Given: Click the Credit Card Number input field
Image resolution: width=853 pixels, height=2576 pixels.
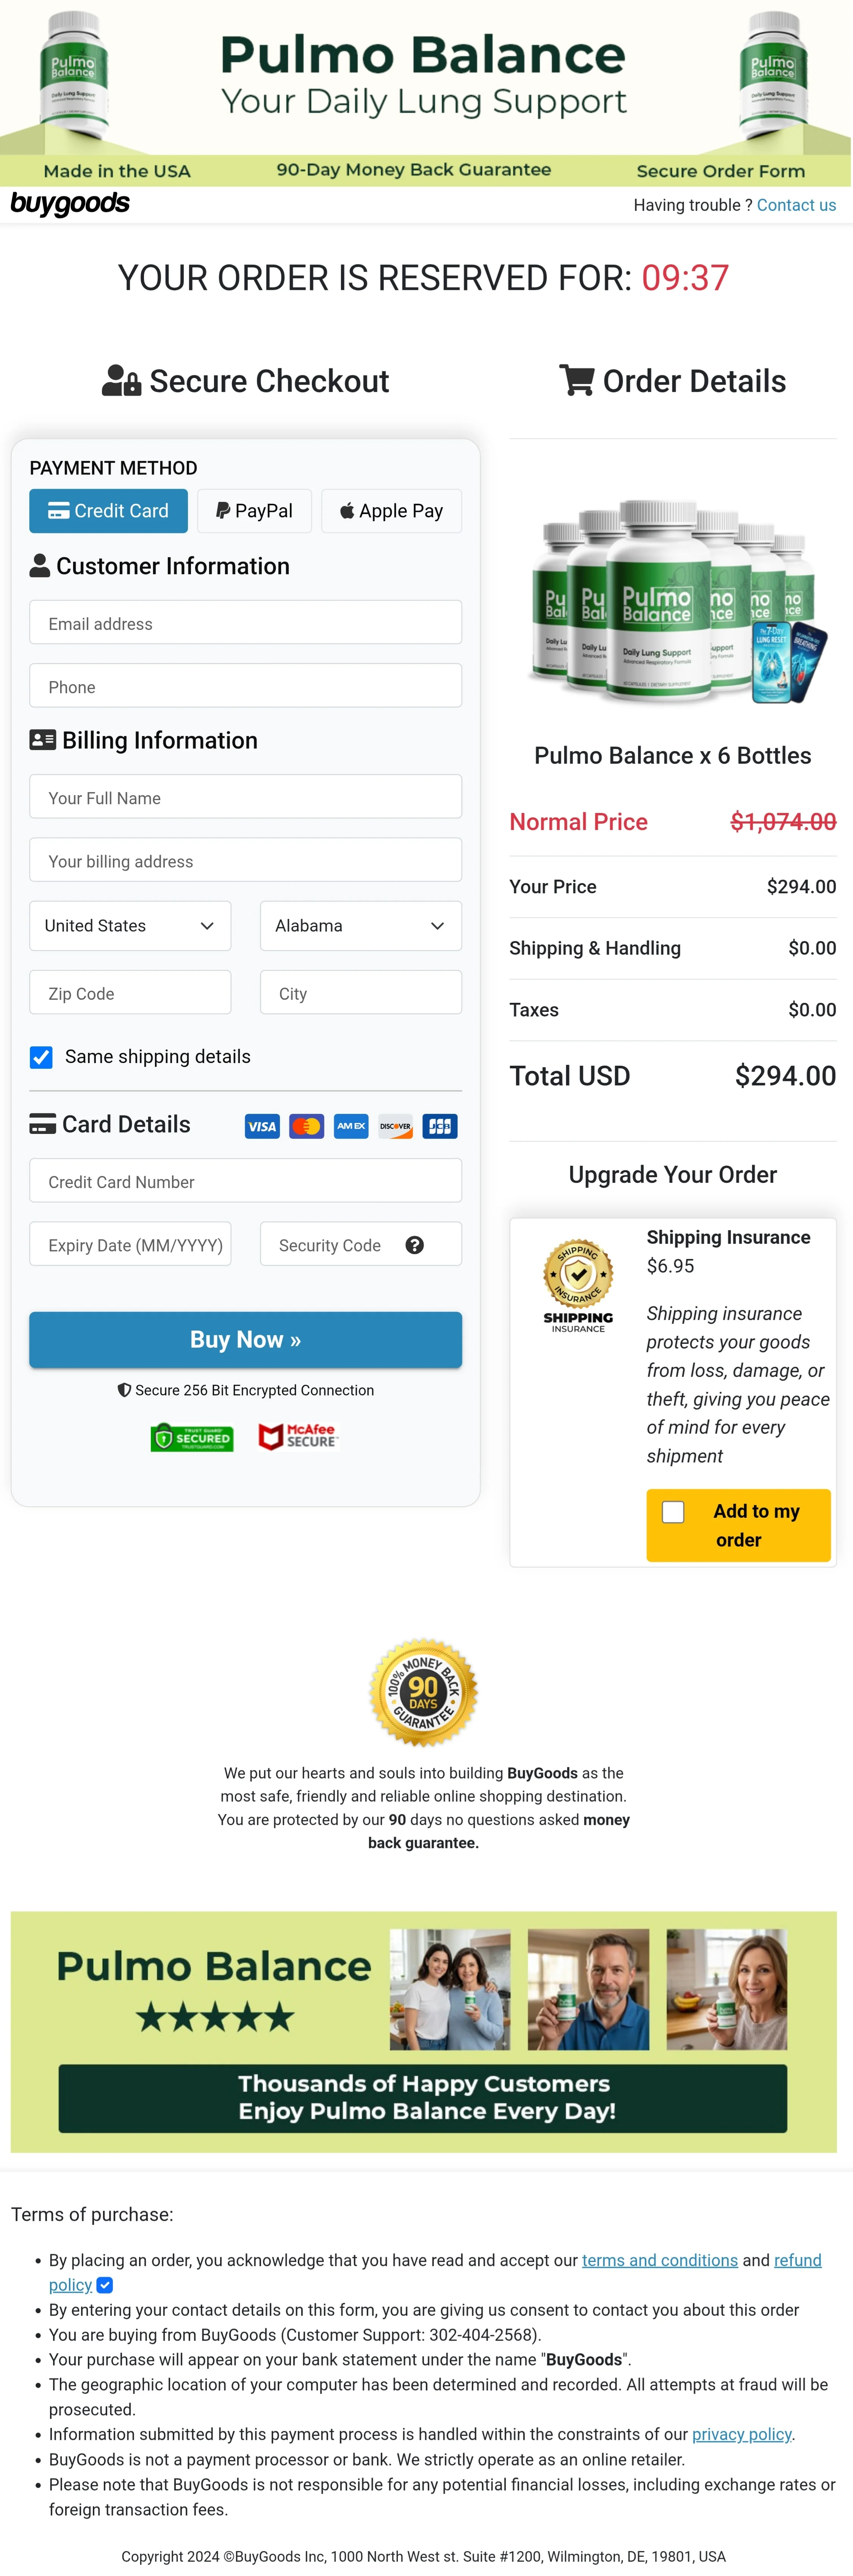Looking at the screenshot, I should tap(245, 1181).
